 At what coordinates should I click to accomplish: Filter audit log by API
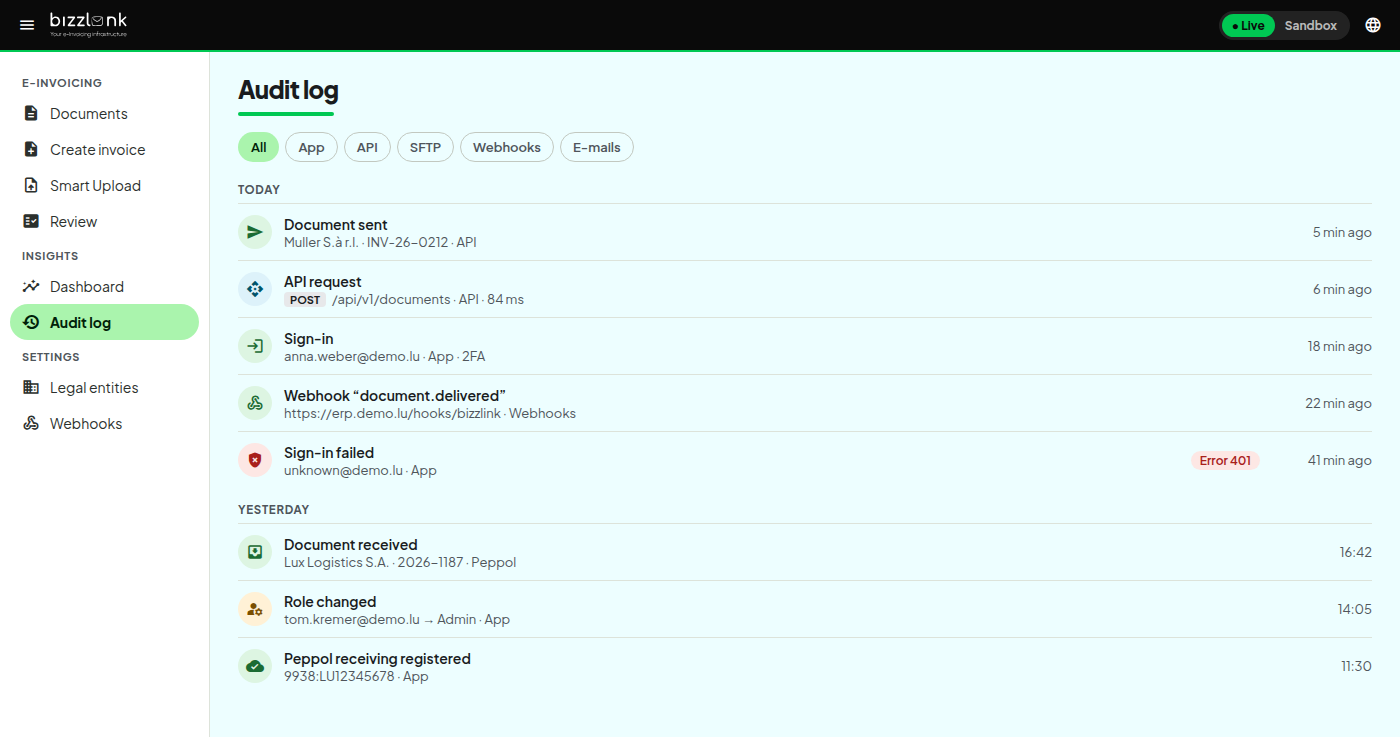(x=367, y=148)
